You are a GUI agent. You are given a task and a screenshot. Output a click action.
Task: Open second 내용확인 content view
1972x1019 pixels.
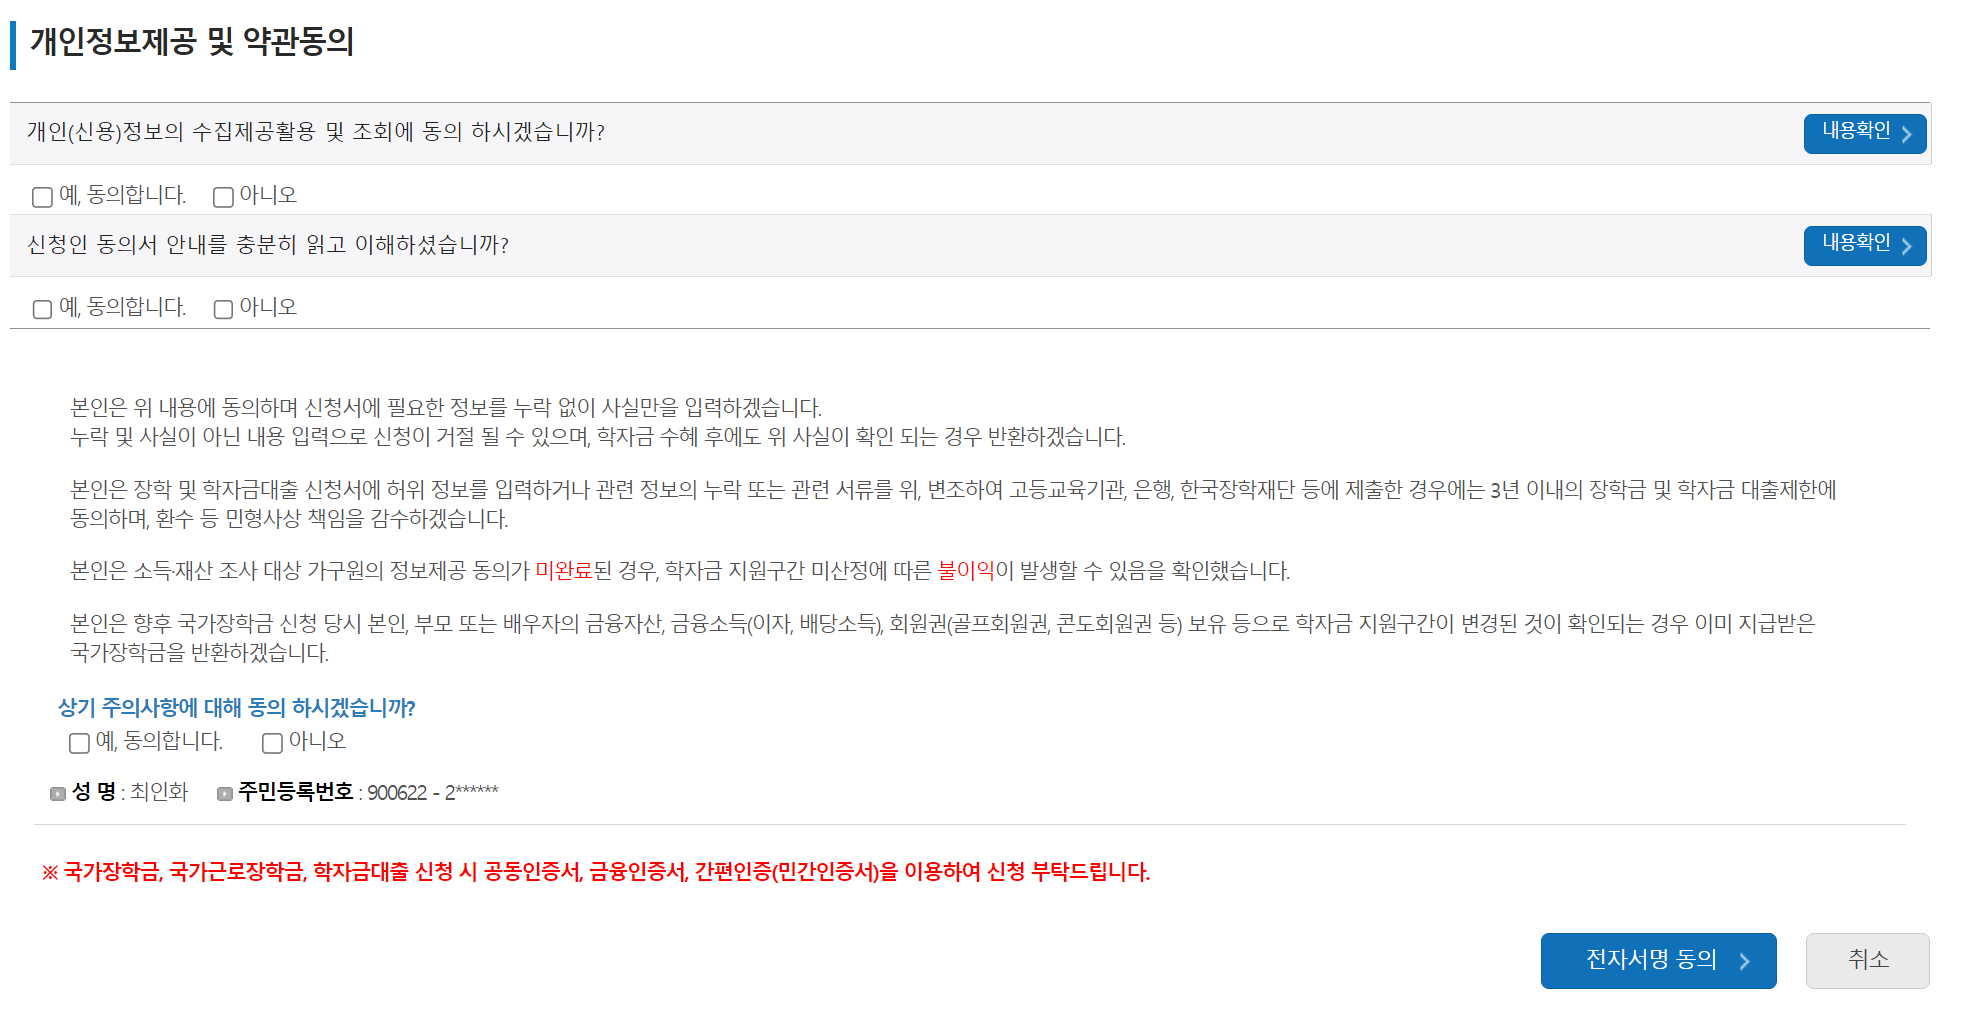click(x=1865, y=245)
